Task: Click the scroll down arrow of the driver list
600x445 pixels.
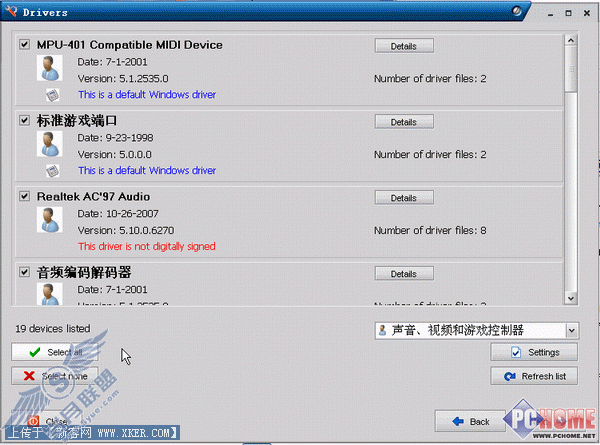Action: pyautogui.click(x=571, y=298)
